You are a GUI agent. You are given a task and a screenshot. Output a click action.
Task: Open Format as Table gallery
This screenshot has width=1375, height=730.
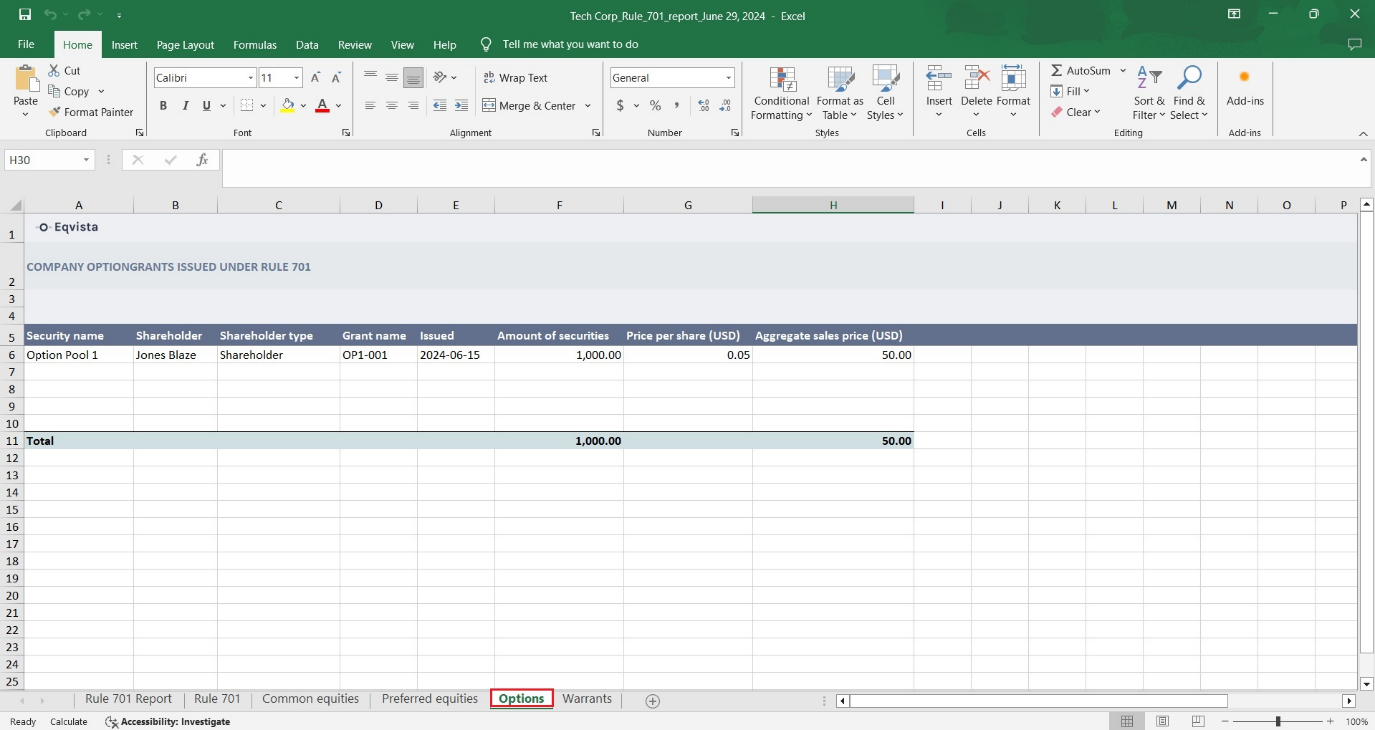840,94
